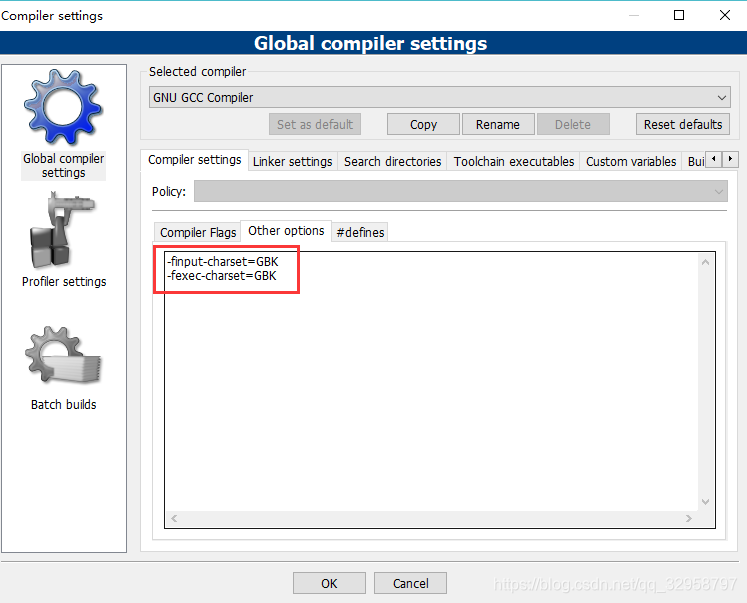Open the Batch builds icon
The width and height of the screenshot is (747, 603).
[63, 355]
